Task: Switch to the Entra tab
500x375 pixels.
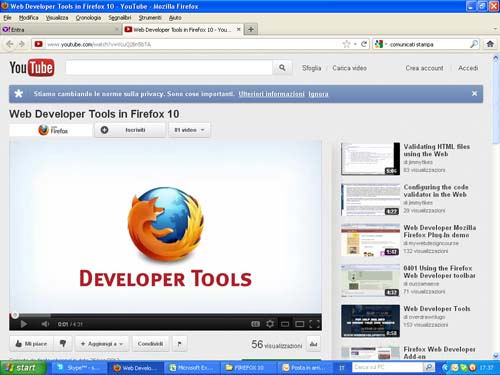Action: pos(61,29)
